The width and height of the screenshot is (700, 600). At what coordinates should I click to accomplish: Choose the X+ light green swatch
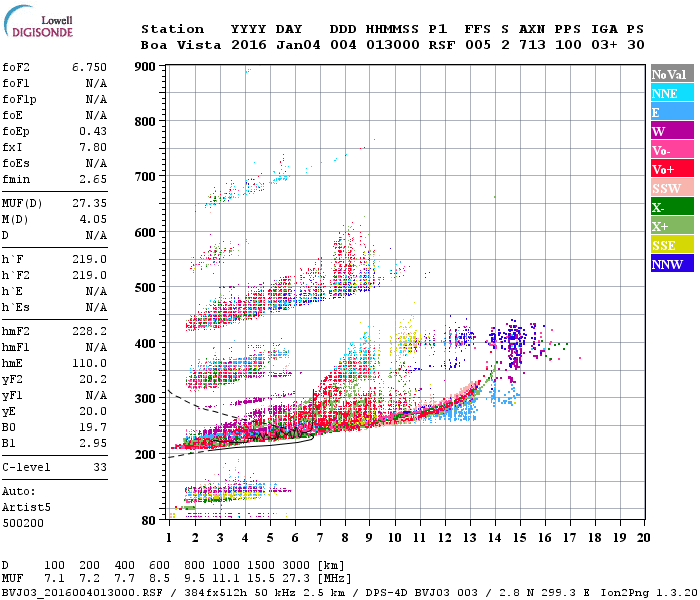point(672,226)
